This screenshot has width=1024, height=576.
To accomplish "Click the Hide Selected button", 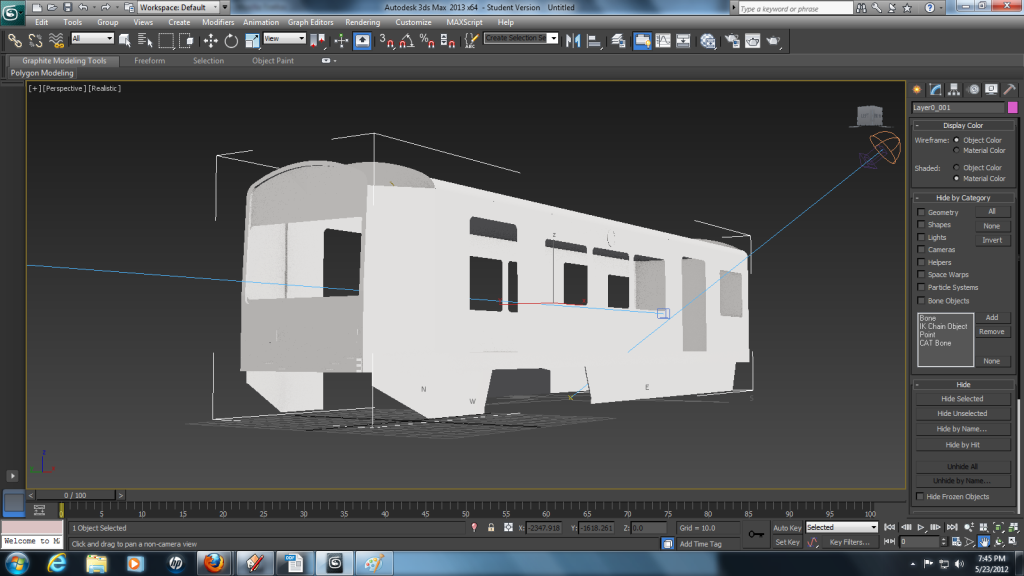I will point(962,398).
